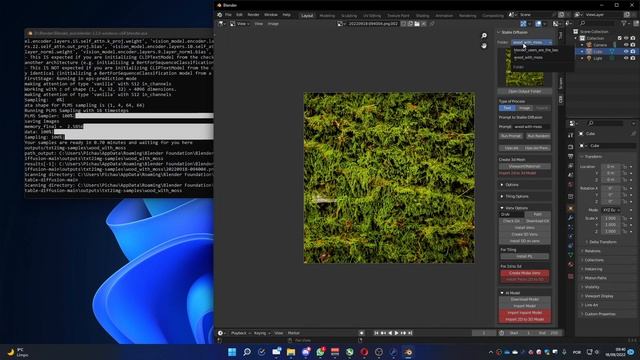Select the Texture properties checker tab icon
The width and height of the screenshot is (640, 360).
(571, 276)
